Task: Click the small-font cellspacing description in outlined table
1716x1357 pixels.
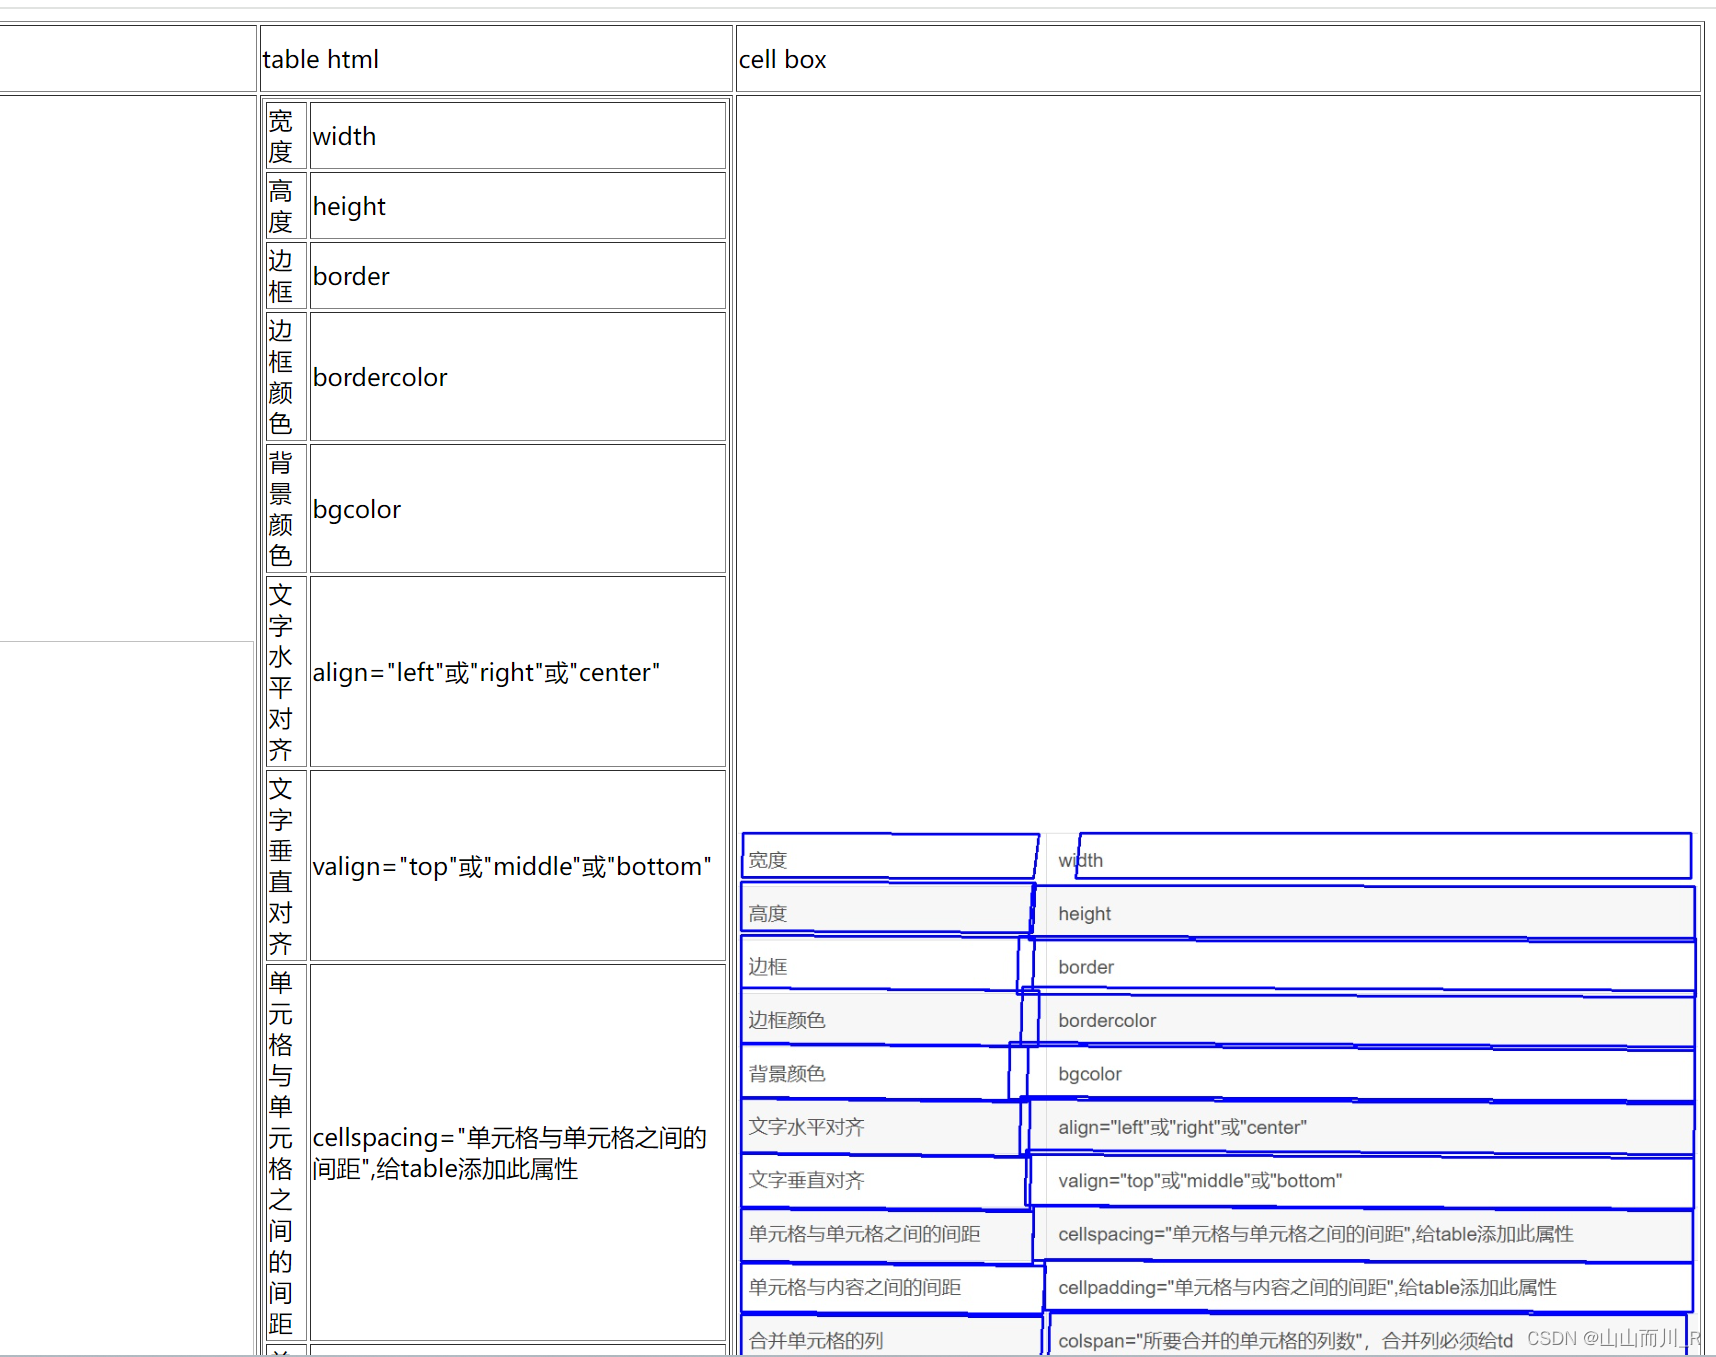Action: (x=1316, y=1234)
